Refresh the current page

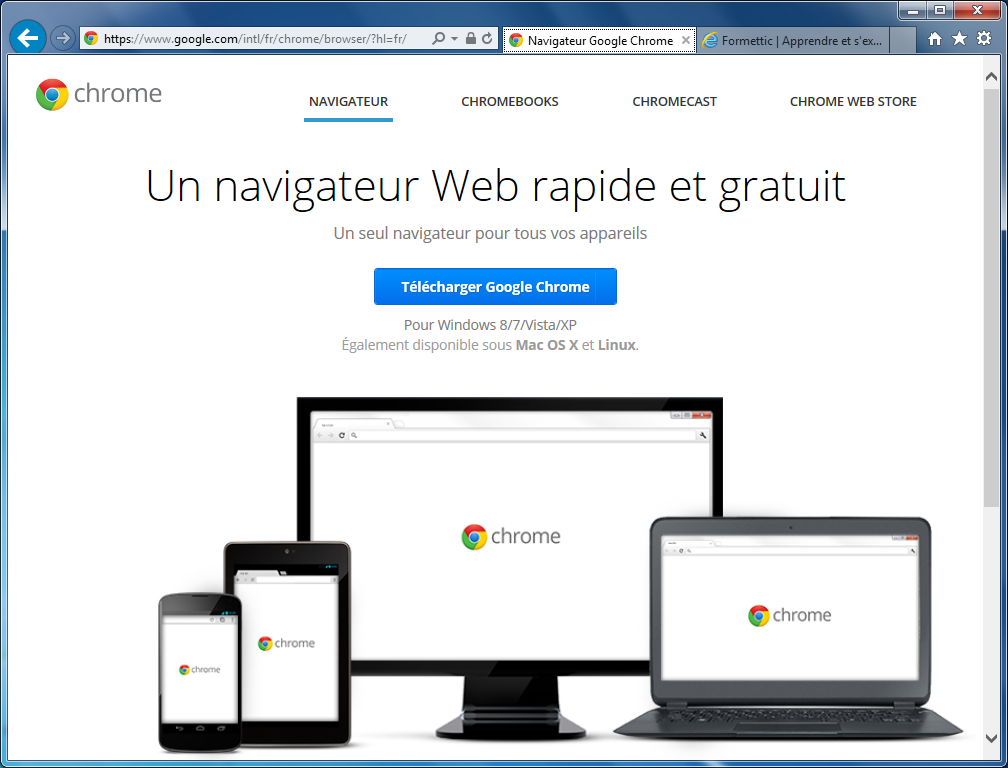click(487, 39)
